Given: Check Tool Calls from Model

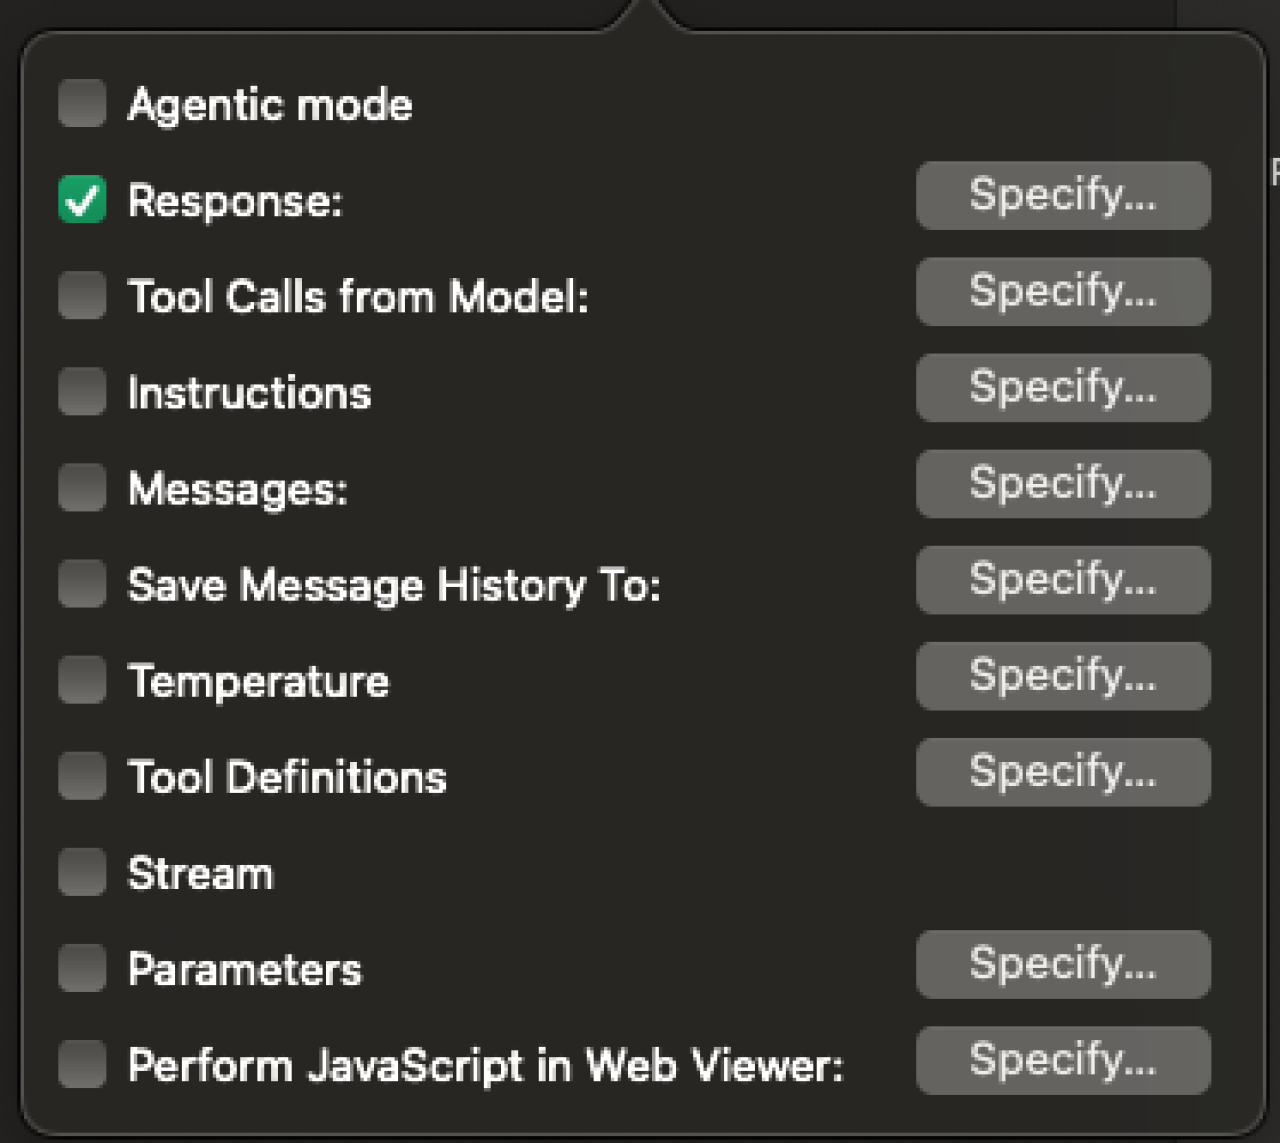Looking at the screenshot, I should coord(82,296).
